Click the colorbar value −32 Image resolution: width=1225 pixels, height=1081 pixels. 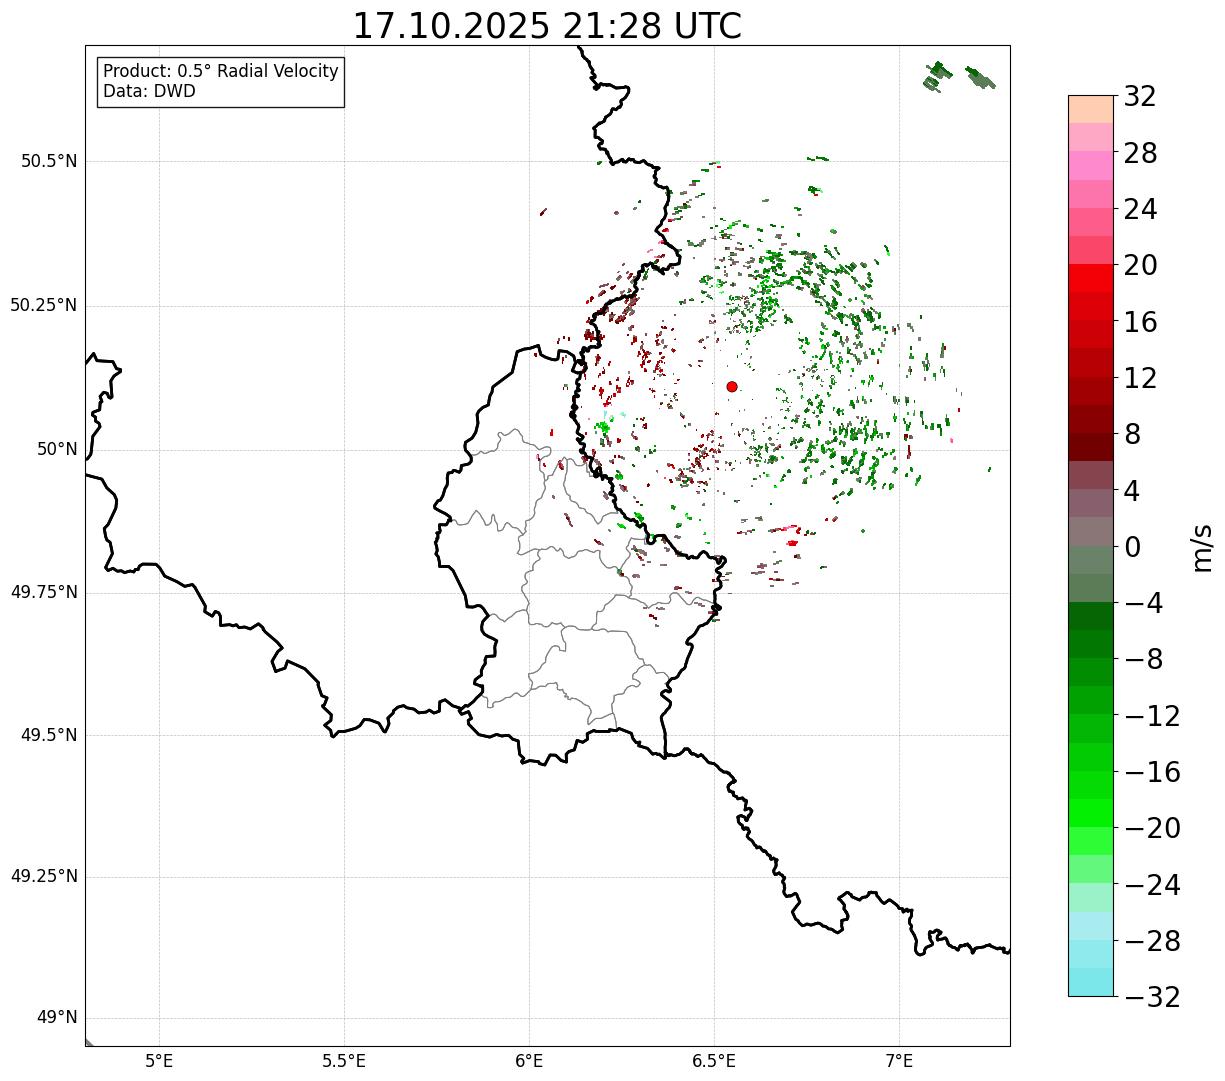point(1152,997)
